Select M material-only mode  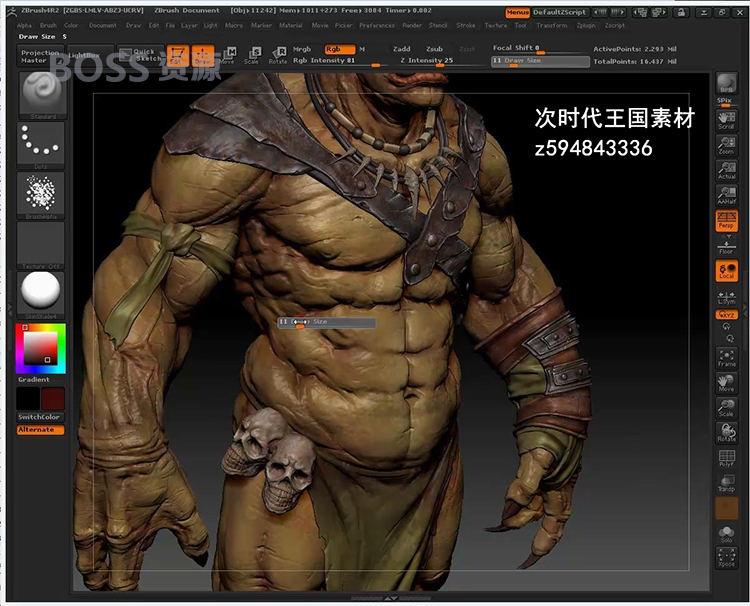tap(362, 49)
